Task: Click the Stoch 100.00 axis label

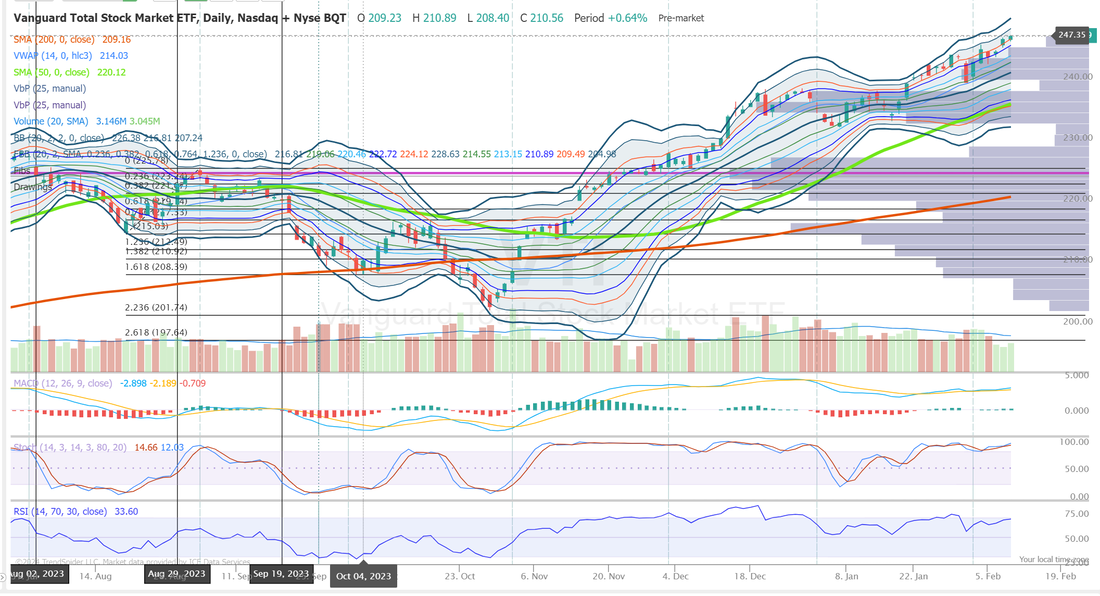Action: (1074, 442)
